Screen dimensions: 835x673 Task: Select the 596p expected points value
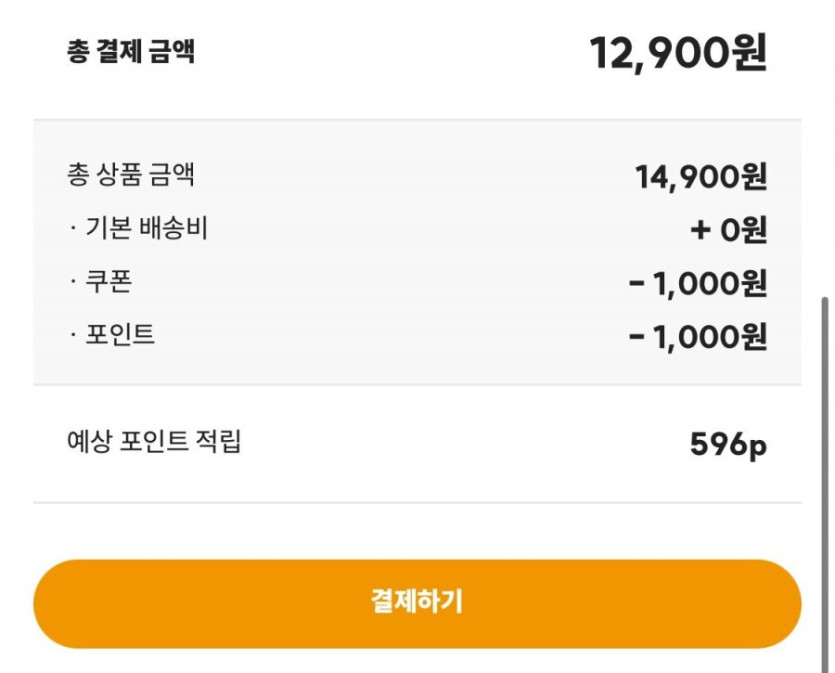(x=728, y=444)
